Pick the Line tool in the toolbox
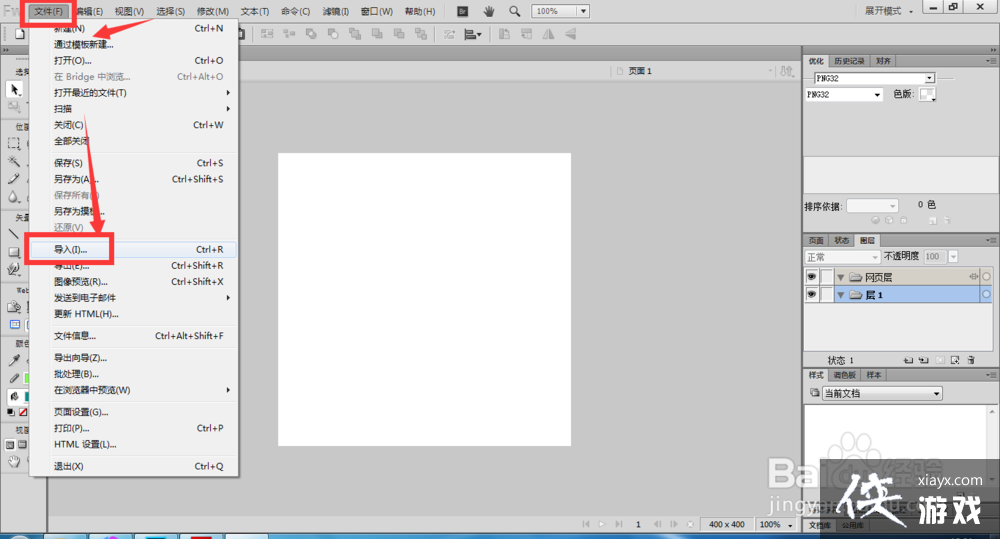Viewport: 1000px width, 539px height. (x=14, y=234)
